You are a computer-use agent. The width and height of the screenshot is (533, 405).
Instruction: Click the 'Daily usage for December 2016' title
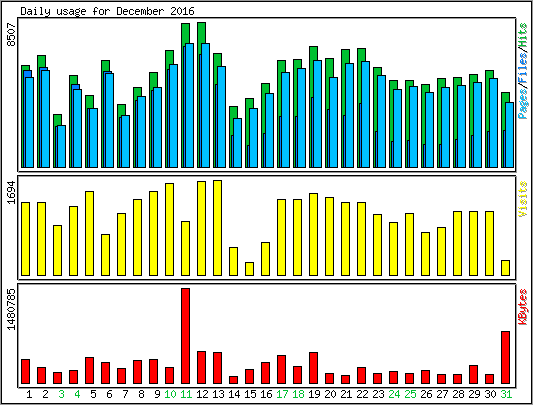coord(107,11)
